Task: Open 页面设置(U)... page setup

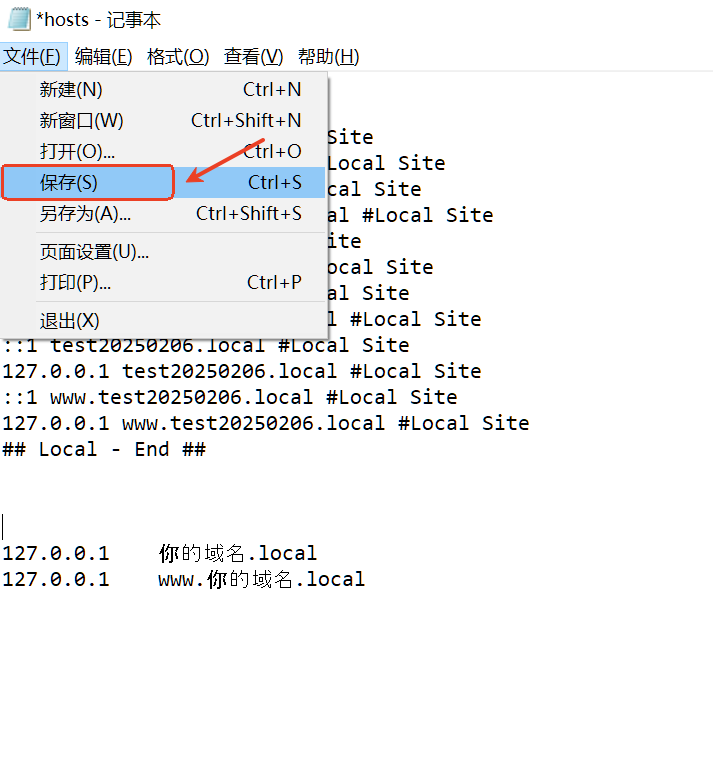Action: [x=94, y=252]
